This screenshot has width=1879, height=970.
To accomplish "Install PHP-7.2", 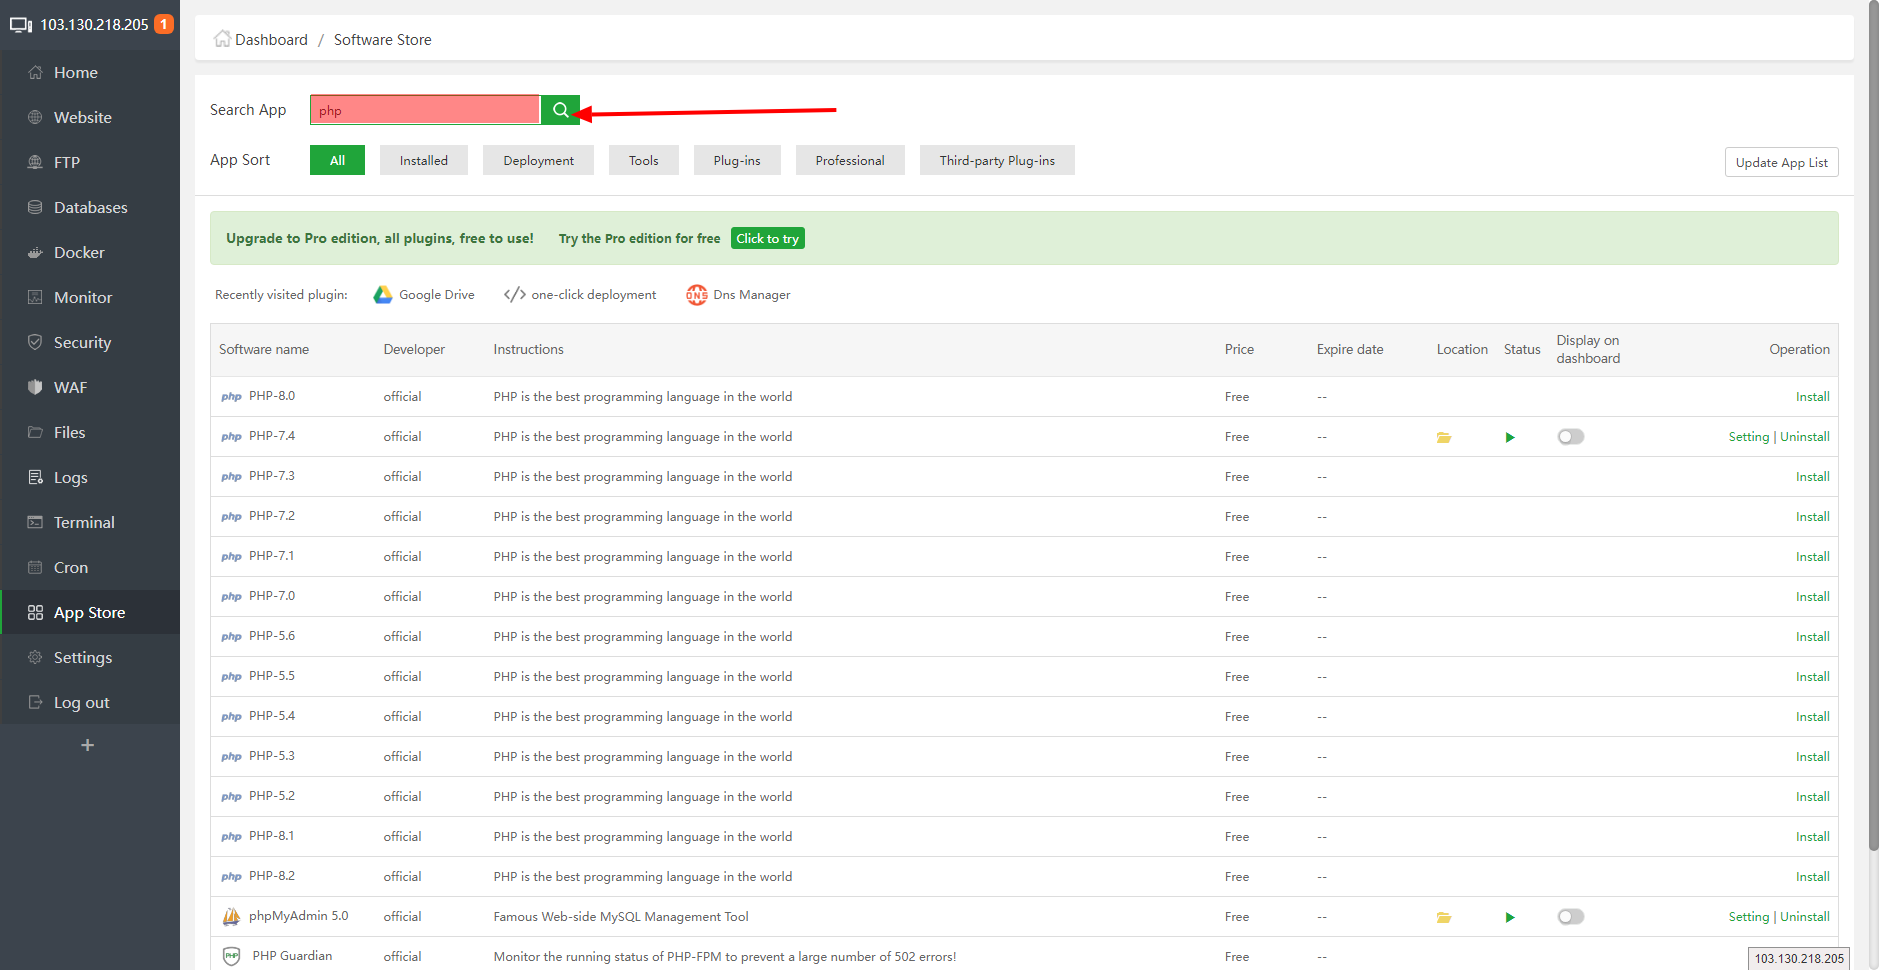I will click(1812, 517).
